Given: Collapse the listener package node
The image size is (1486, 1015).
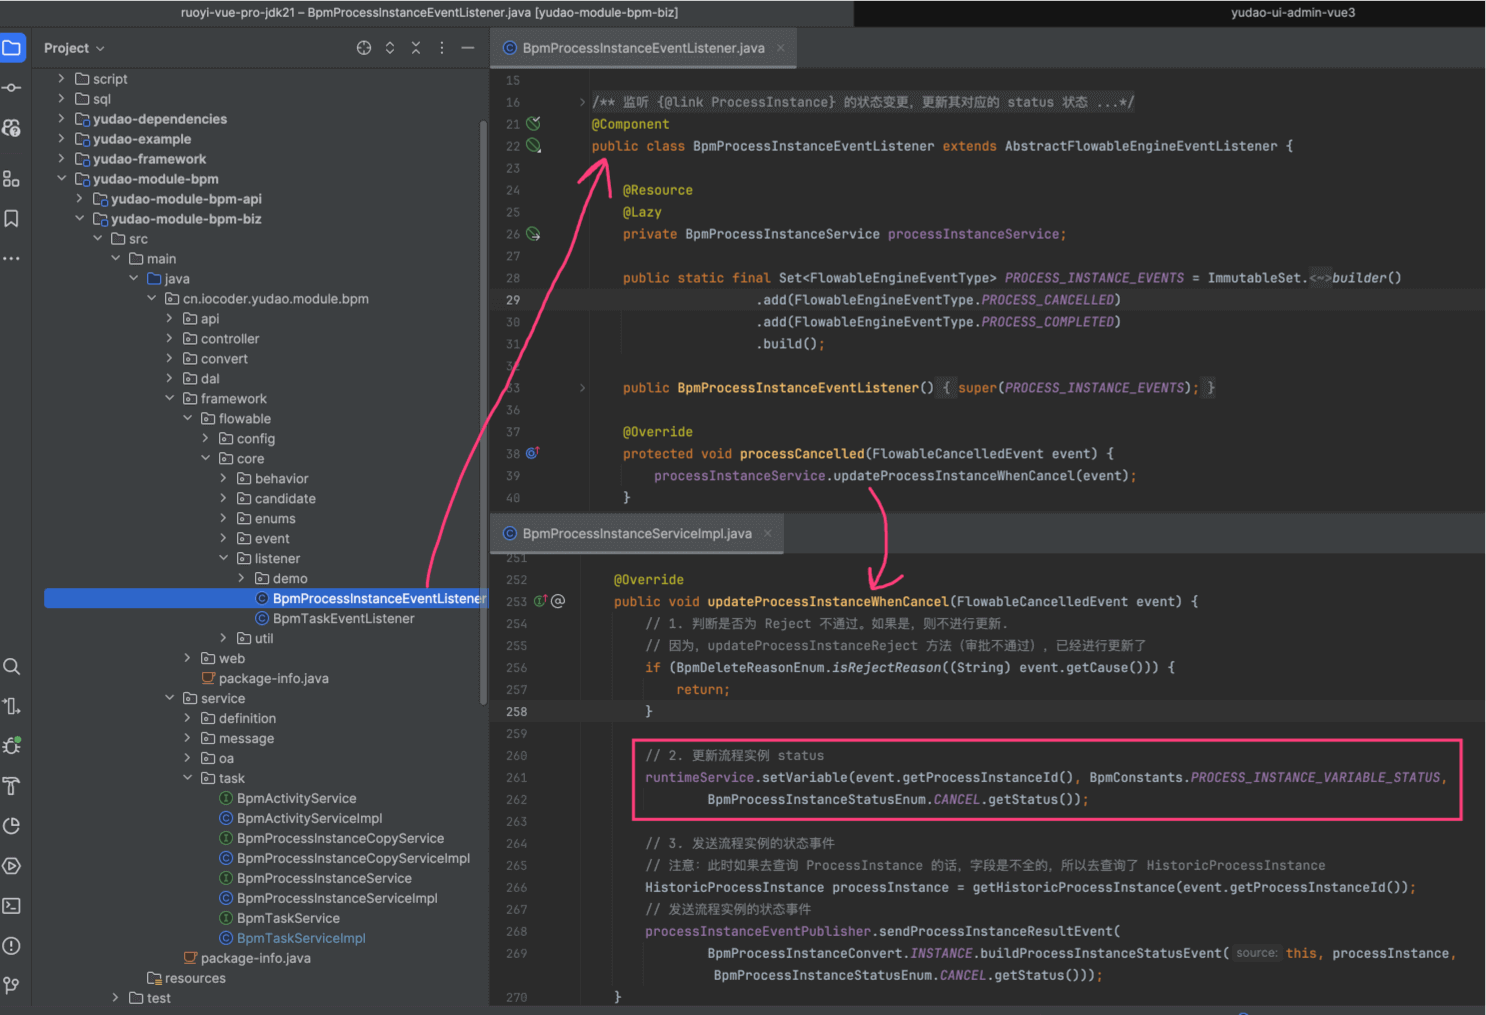Looking at the screenshot, I should pyautogui.click(x=224, y=559).
